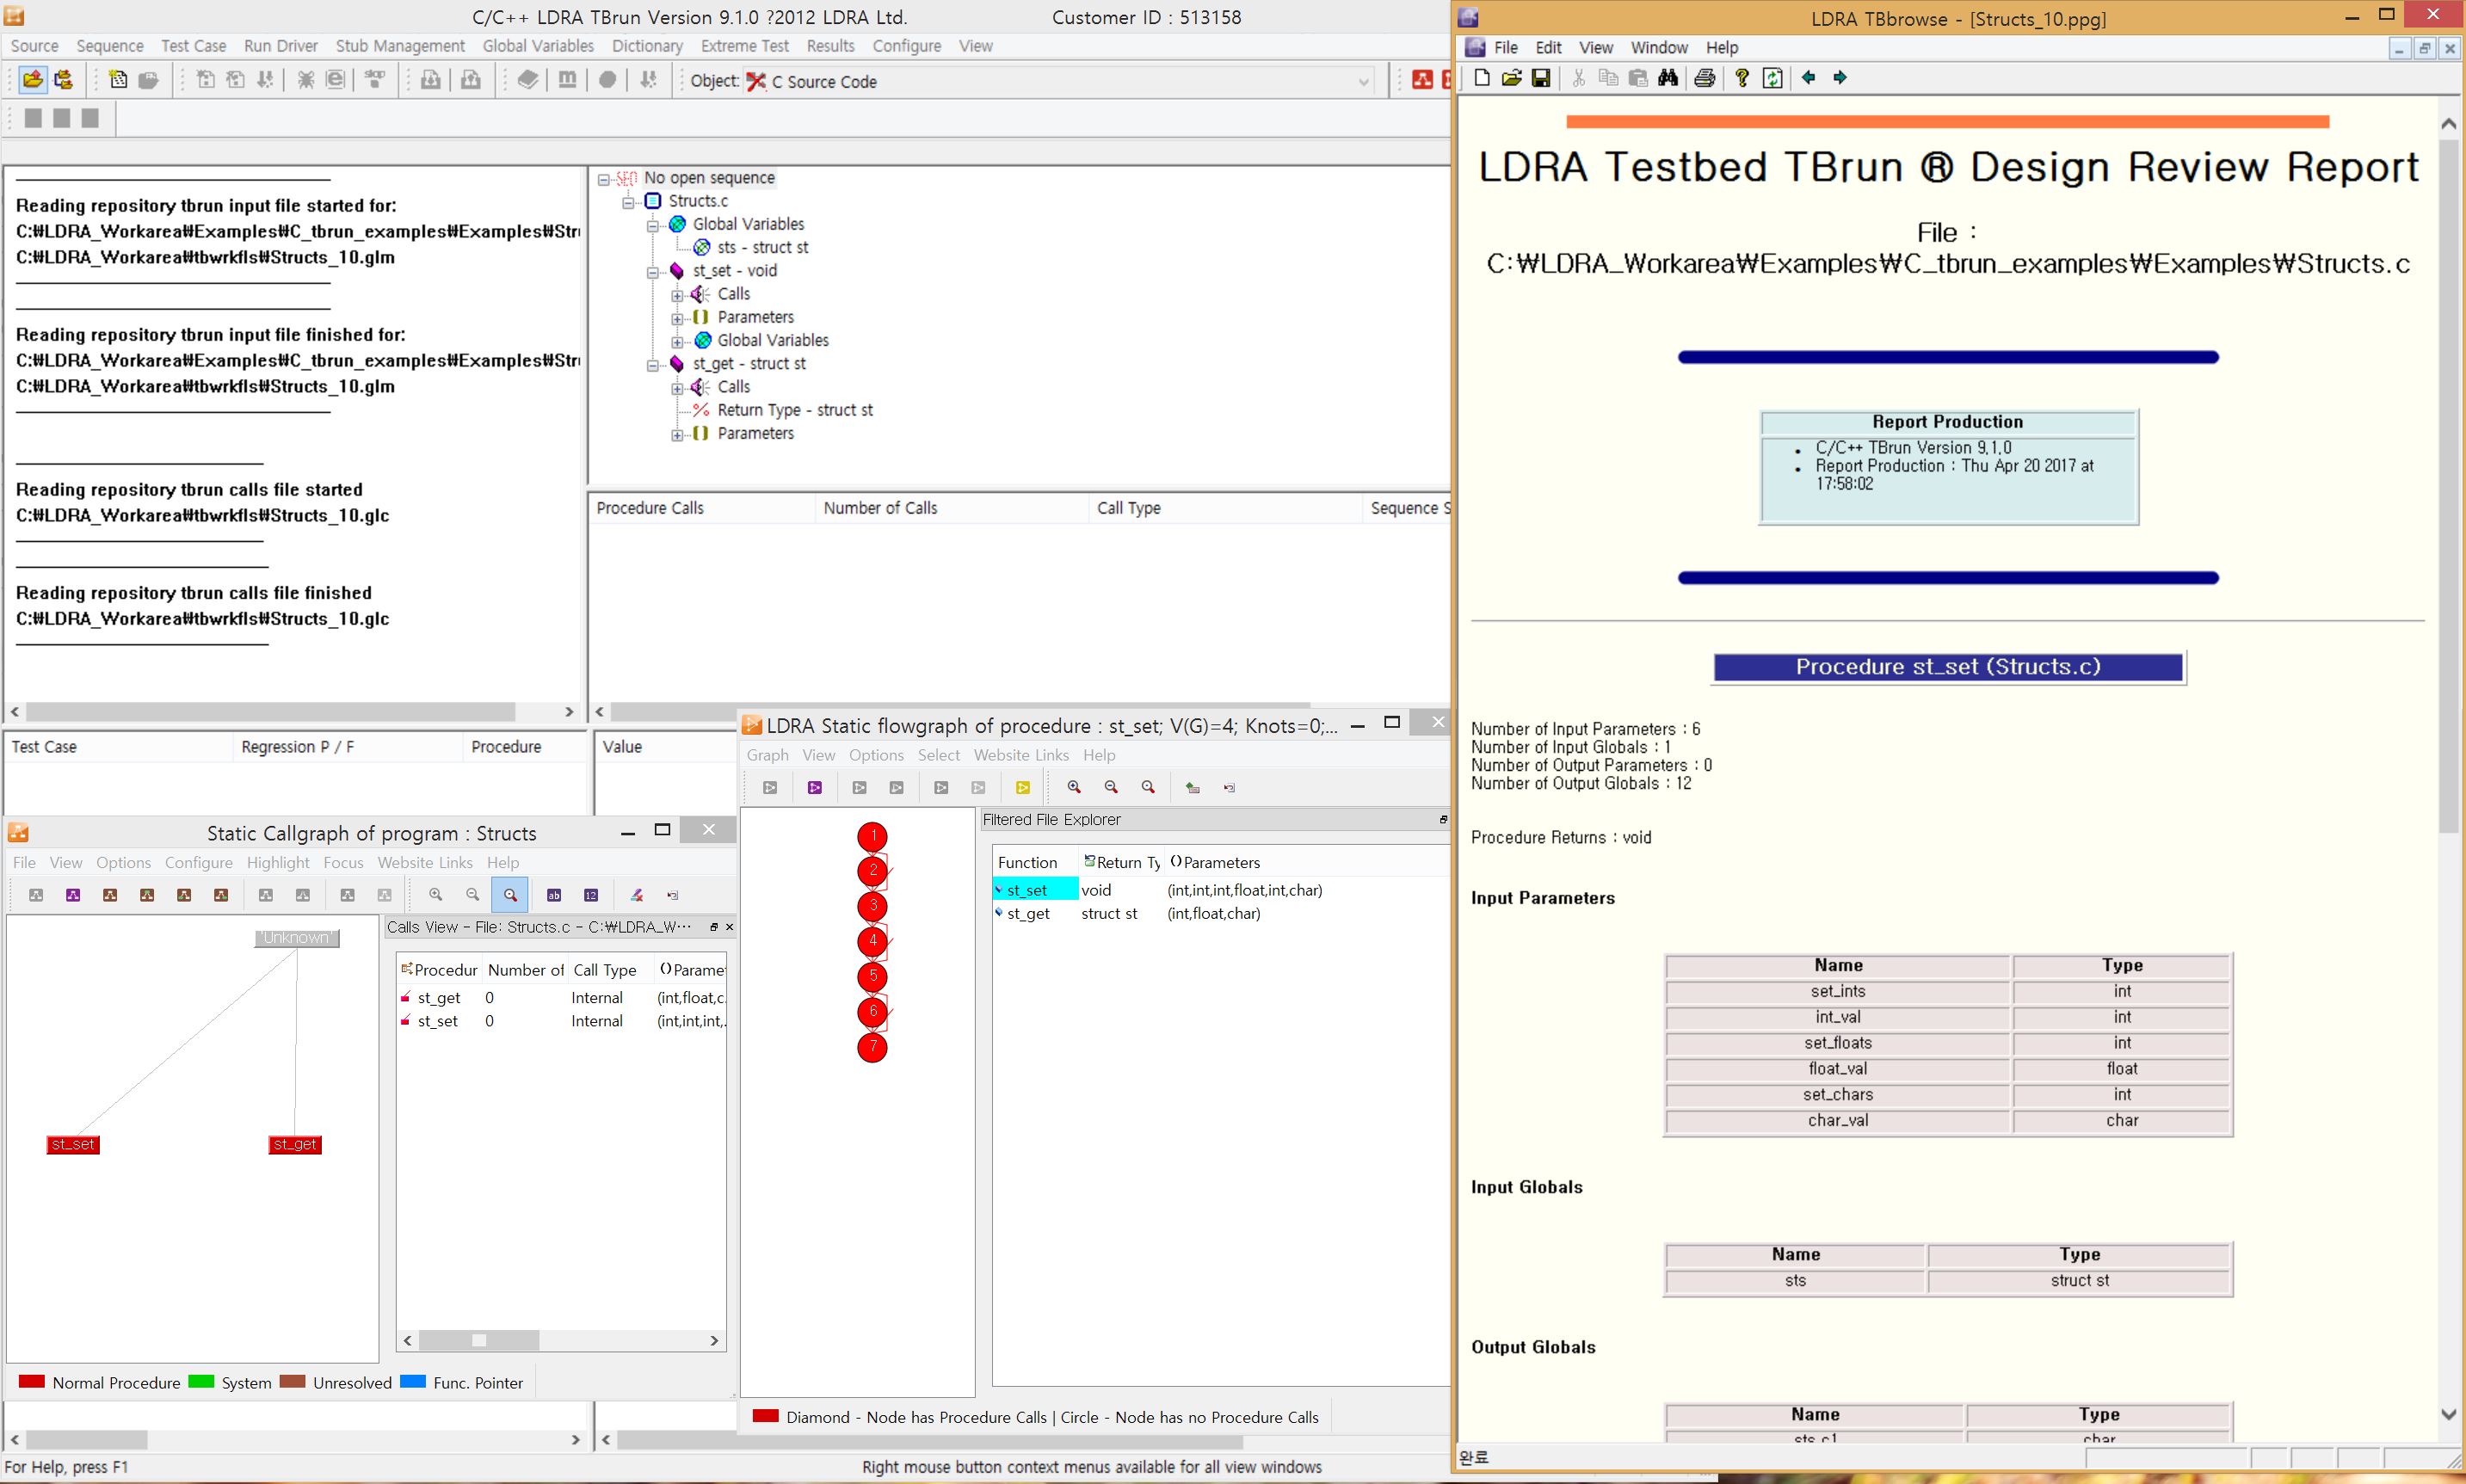Click the yellow flowgraph icon in flowgraph toolbar

(1023, 788)
